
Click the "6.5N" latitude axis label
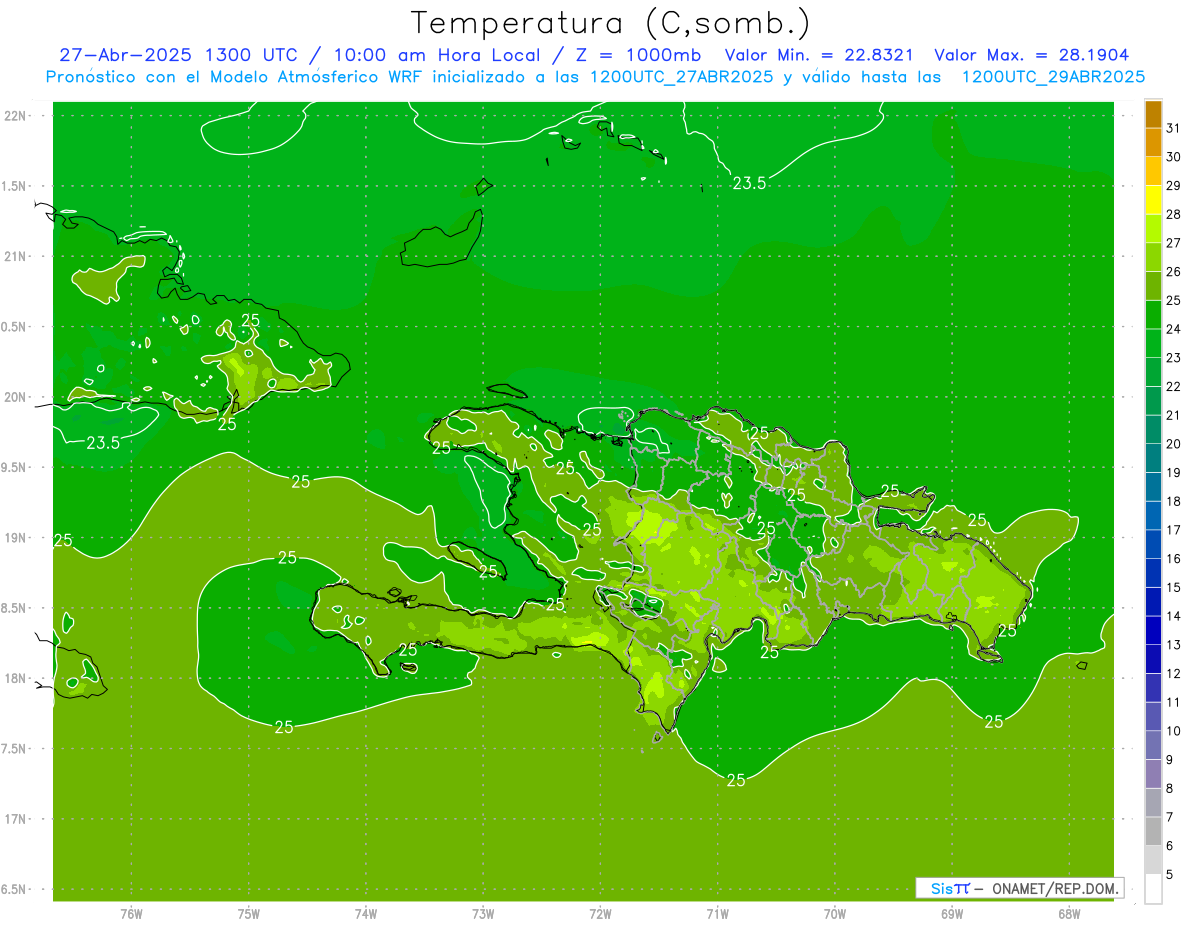[13, 889]
